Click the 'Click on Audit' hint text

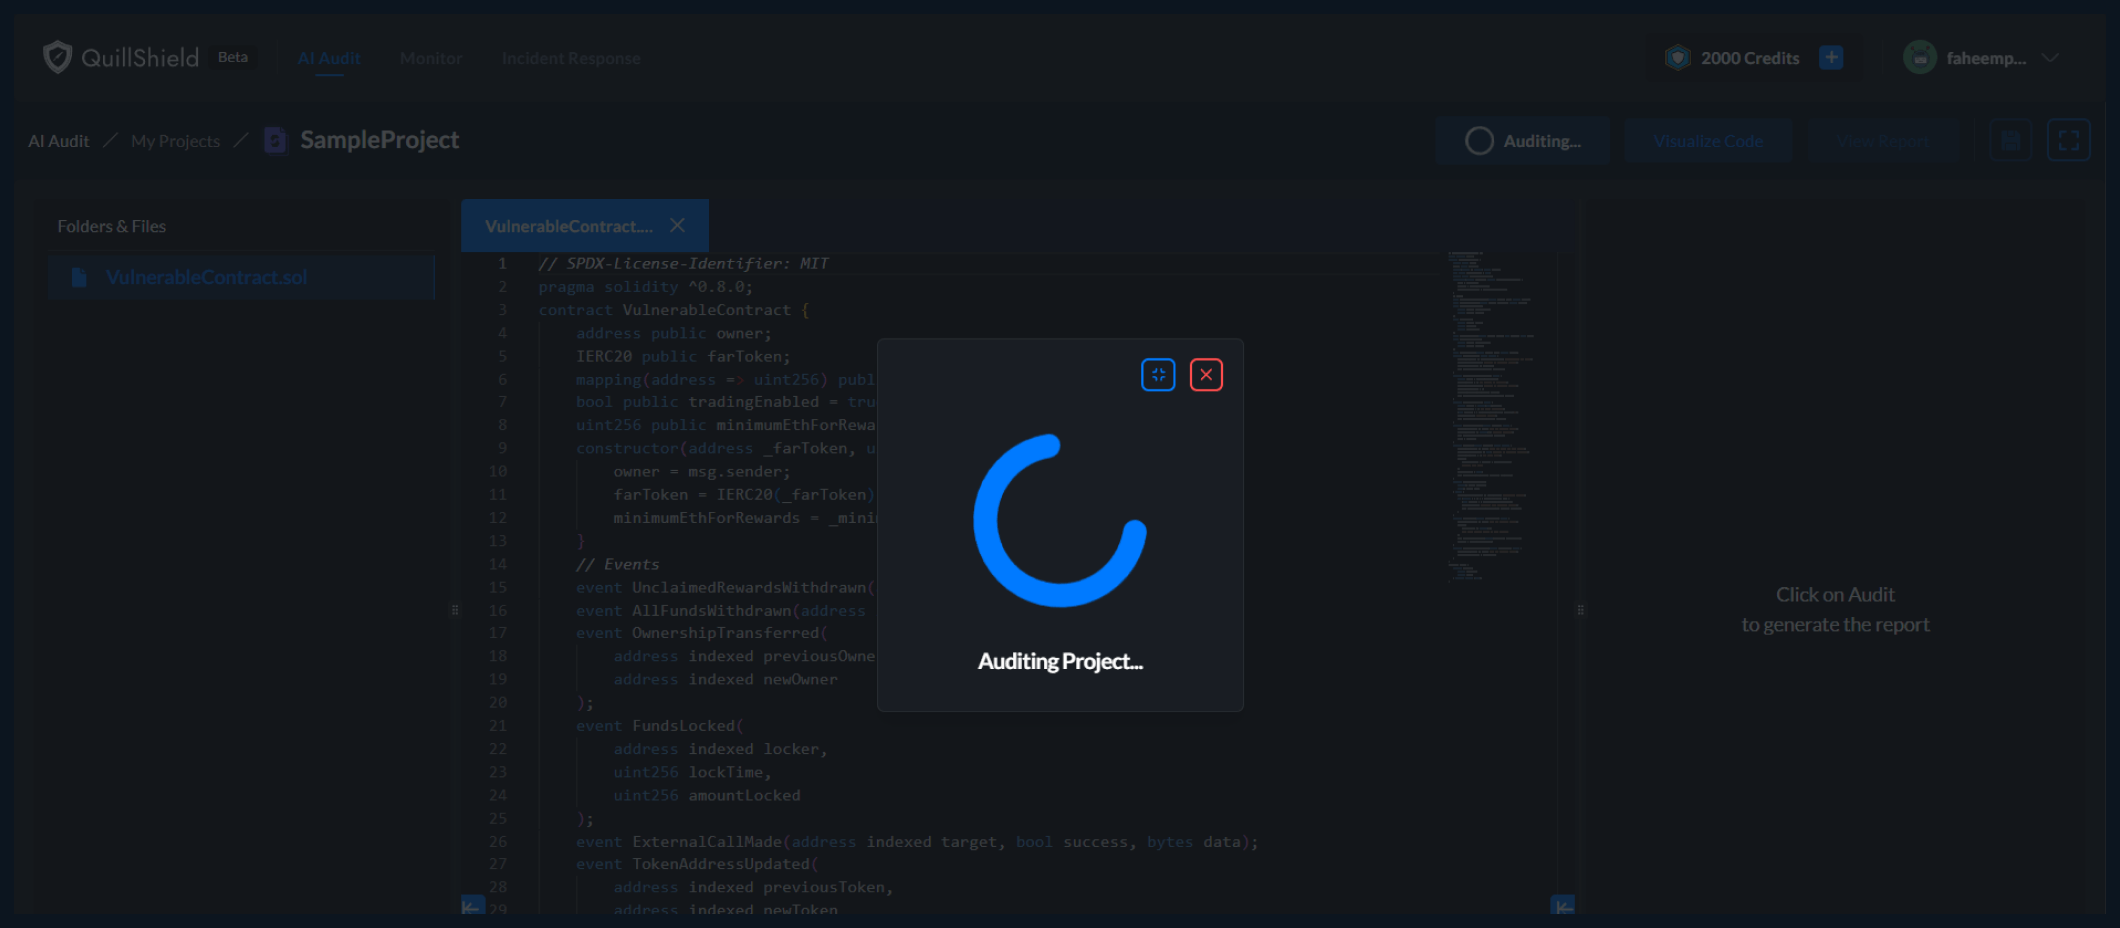1835,594
